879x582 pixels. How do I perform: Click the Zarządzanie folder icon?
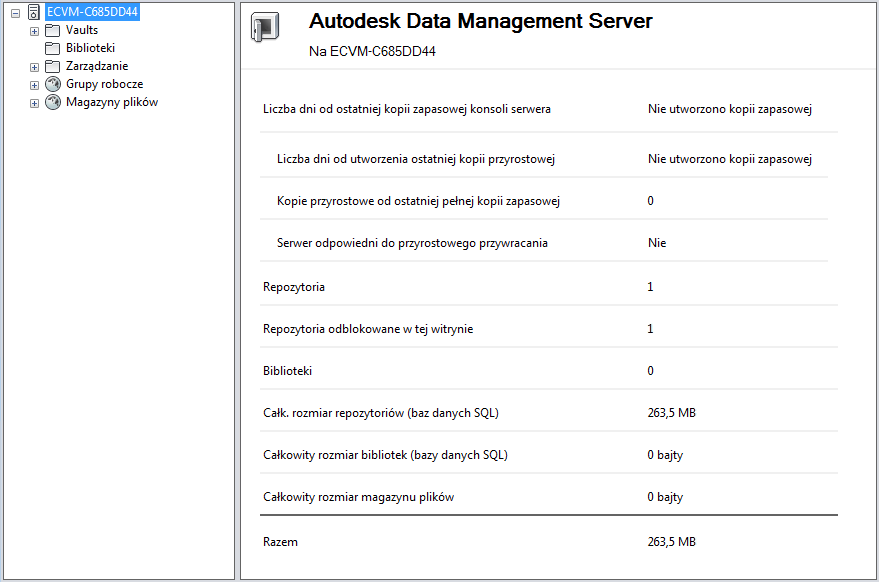[53, 66]
